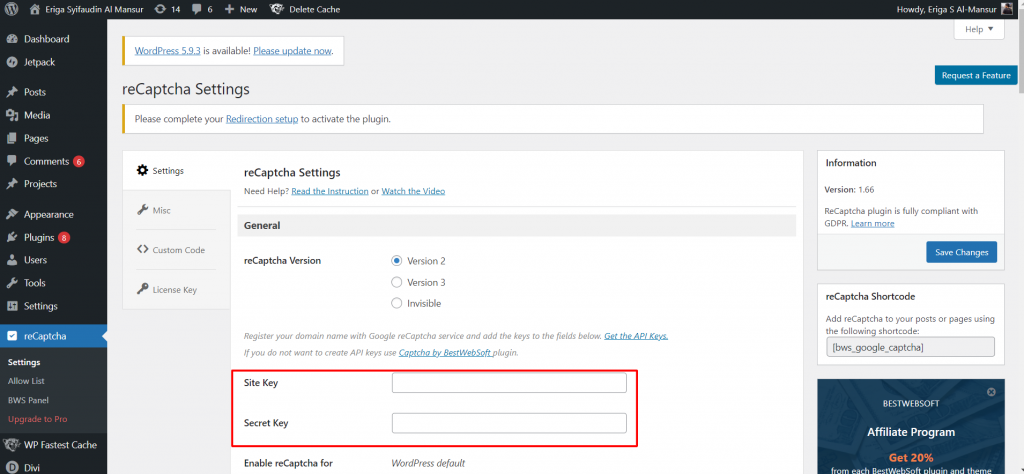Click the Media sidebar icon
The height and width of the screenshot is (474, 1024).
tap(12, 115)
